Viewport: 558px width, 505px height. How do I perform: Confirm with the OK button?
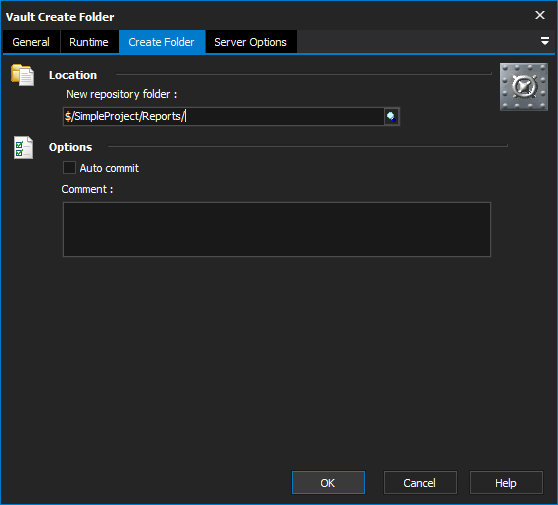coord(328,483)
